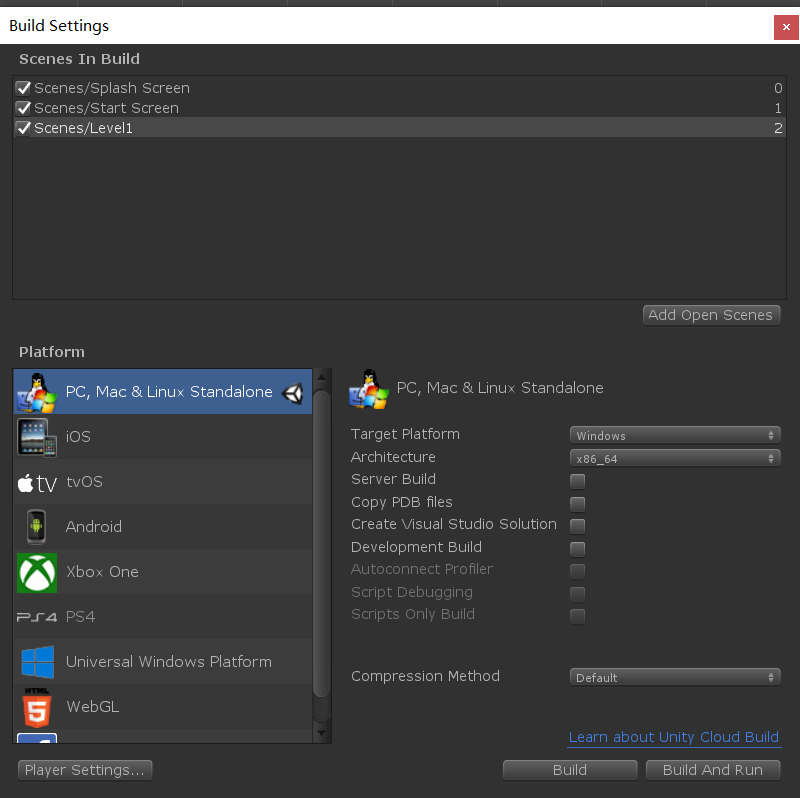Click the Android phone icon
This screenshot has width=800, height=798.
pos(36,527)
